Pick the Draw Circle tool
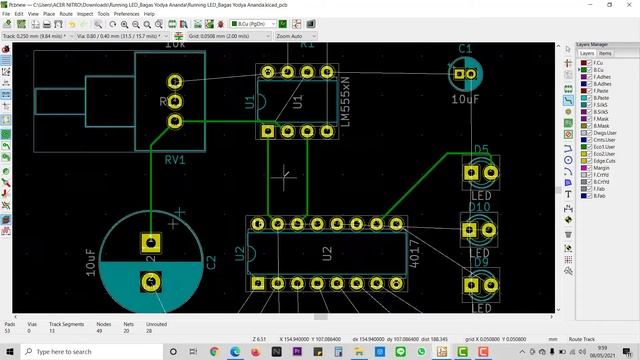The image size is (640, 360). 568,160
